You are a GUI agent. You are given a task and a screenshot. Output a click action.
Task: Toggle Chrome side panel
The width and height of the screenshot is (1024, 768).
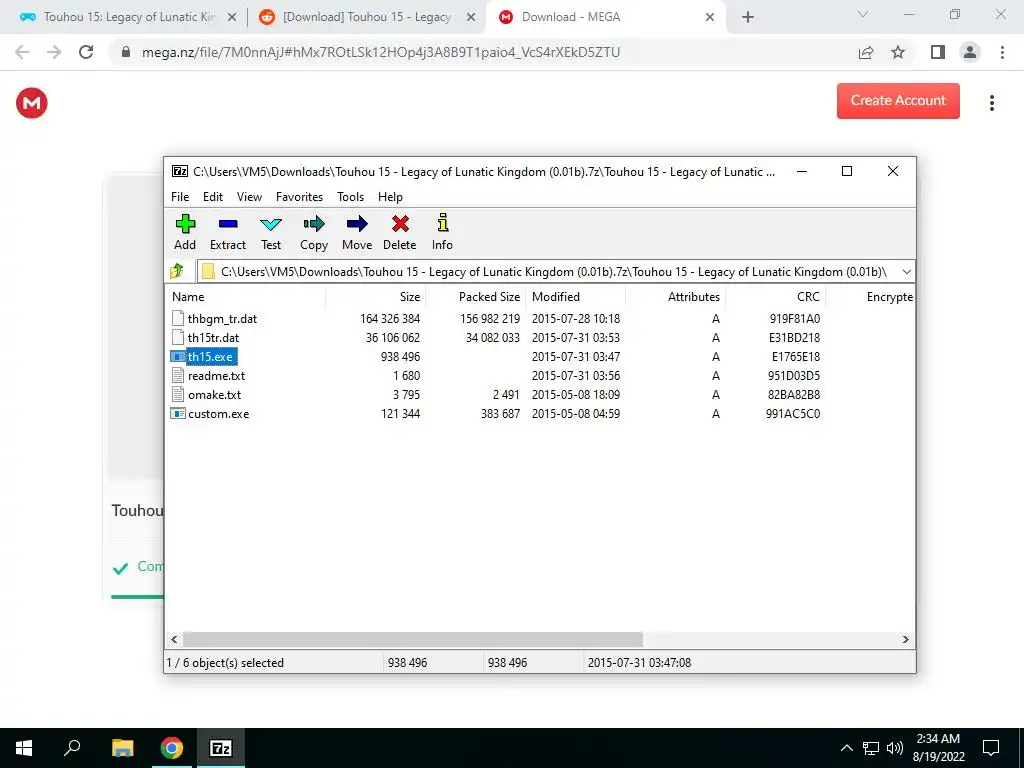pyautogui.click(x=938, y=52)
